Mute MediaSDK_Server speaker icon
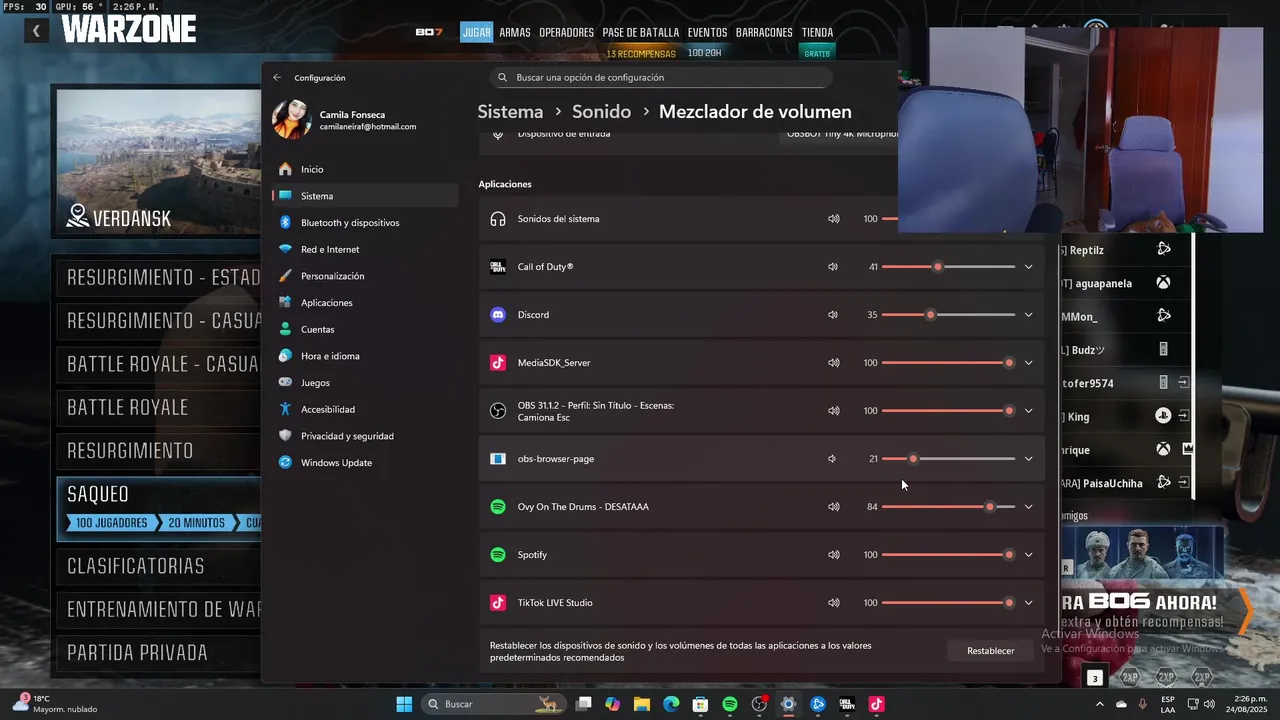 pos(833,363)
